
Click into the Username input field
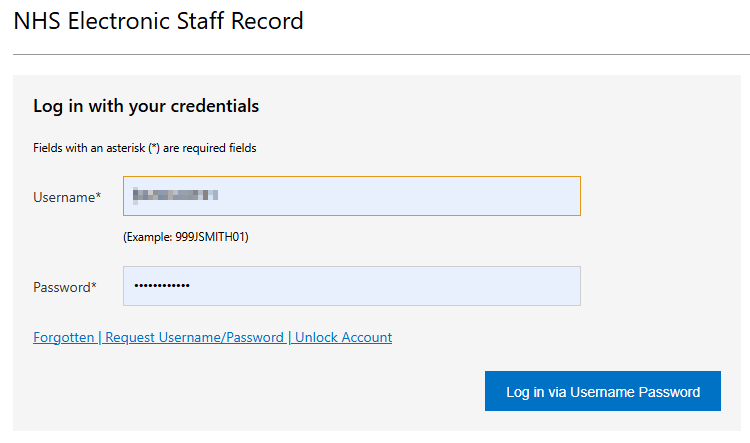(x=352, y=196)
